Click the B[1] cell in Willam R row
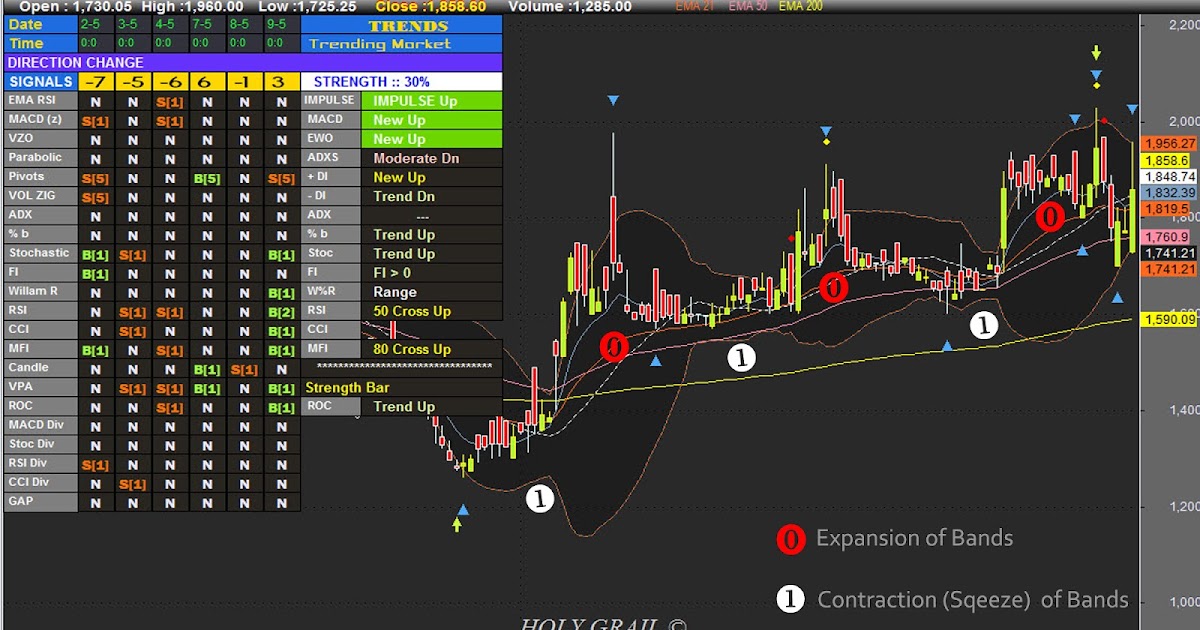 [281, 292]
